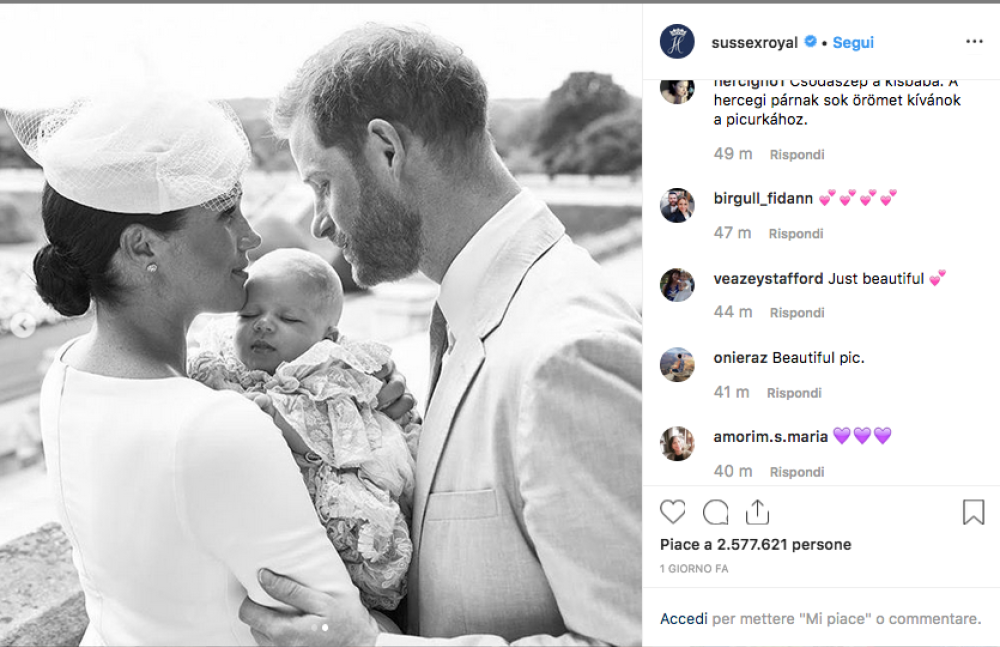Reply to veazeystafford's comment via Rispondi
The width and height of the screenshot is (1000, 647).
(797, 313)
